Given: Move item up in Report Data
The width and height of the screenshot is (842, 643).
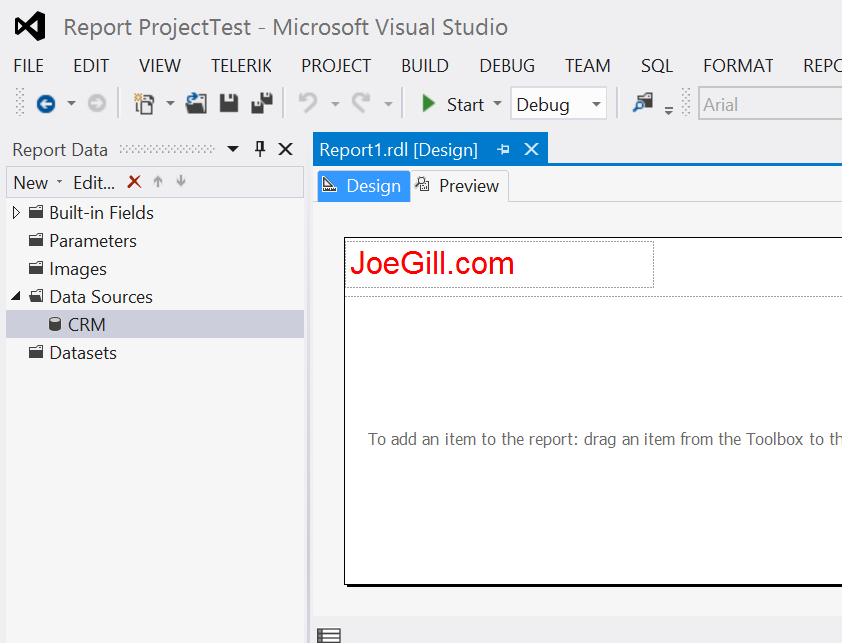Looking at the screenshot, I should point(158,182).
